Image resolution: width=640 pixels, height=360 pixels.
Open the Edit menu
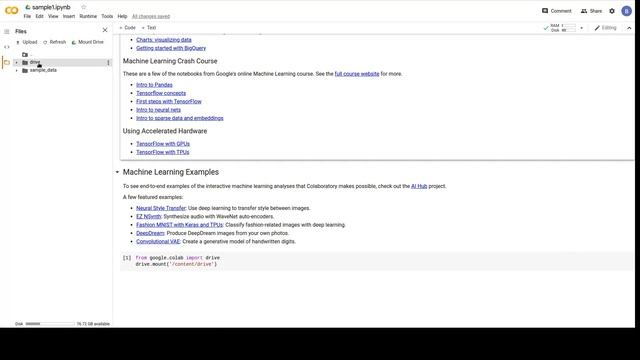pos(39,16)
